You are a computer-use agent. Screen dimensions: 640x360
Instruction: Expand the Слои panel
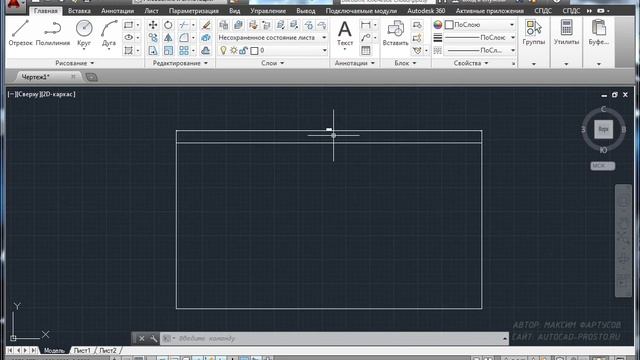(x=273, y=63)
